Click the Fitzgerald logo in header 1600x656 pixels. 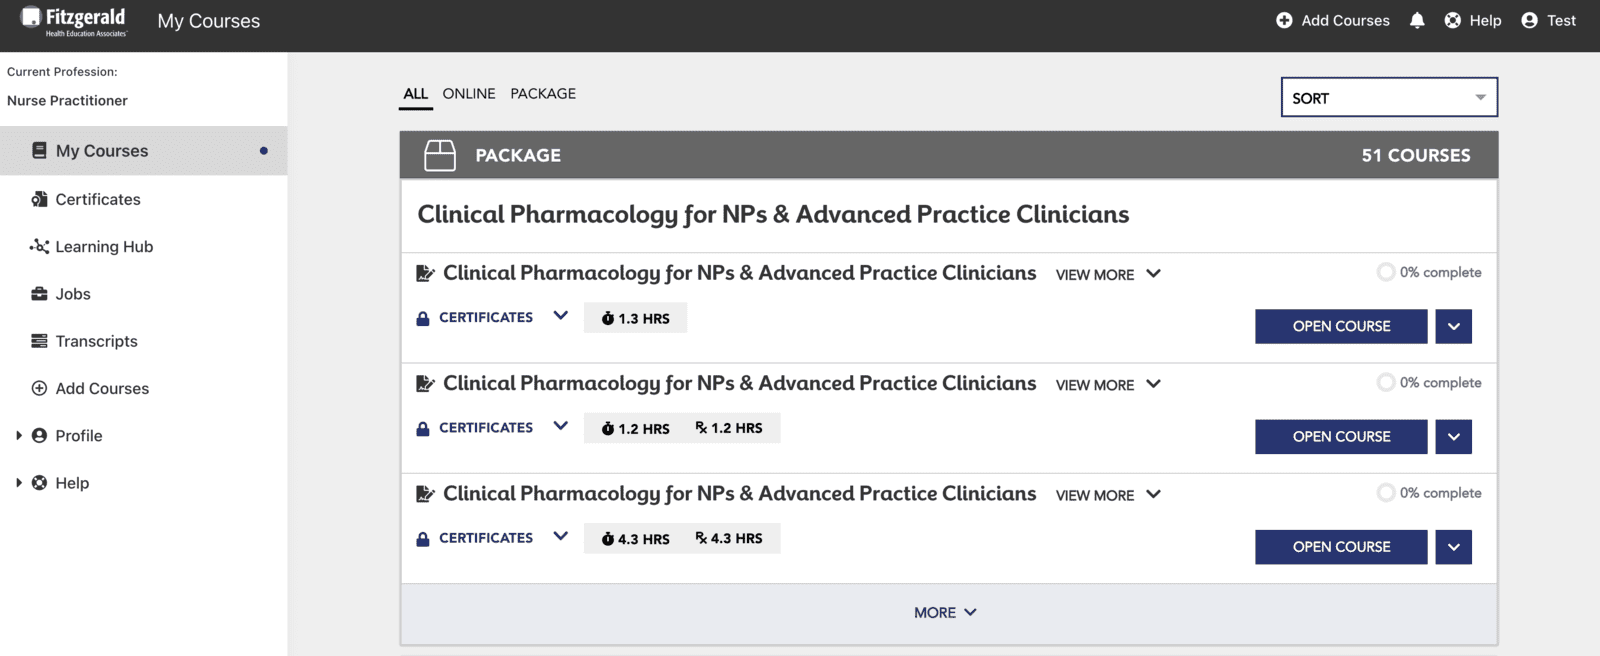point(75,21)
